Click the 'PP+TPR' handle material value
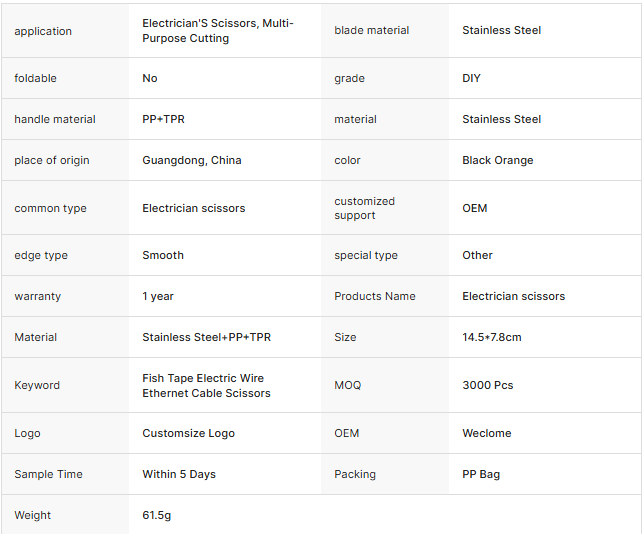 (x=163, y=119)
